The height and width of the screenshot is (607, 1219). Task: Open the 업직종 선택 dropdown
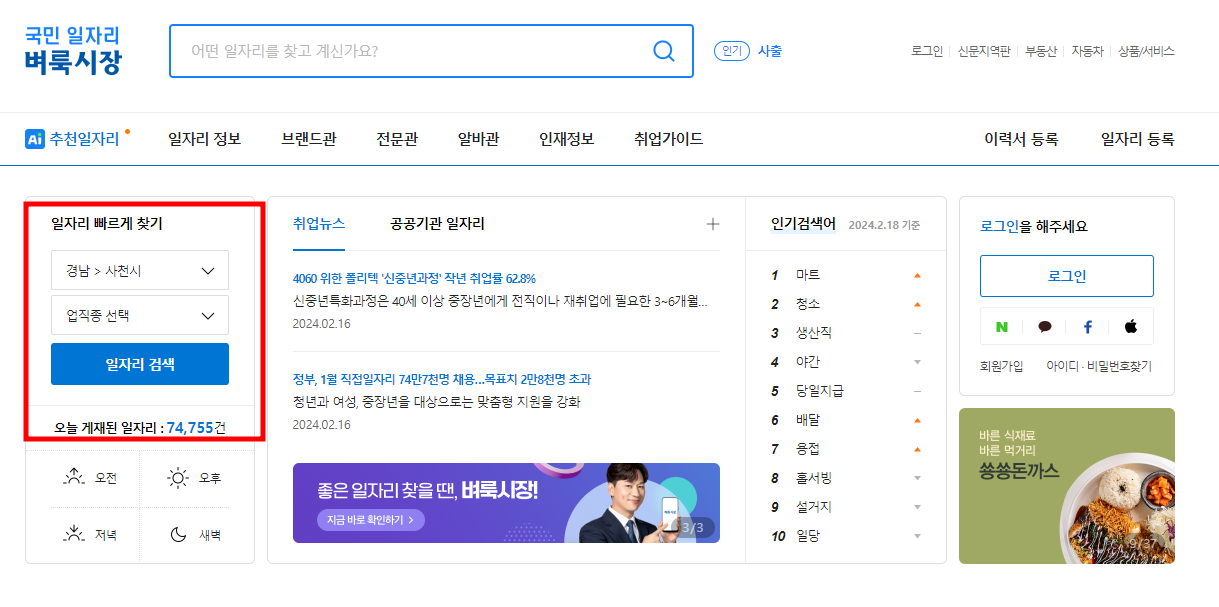click(140, 315)
